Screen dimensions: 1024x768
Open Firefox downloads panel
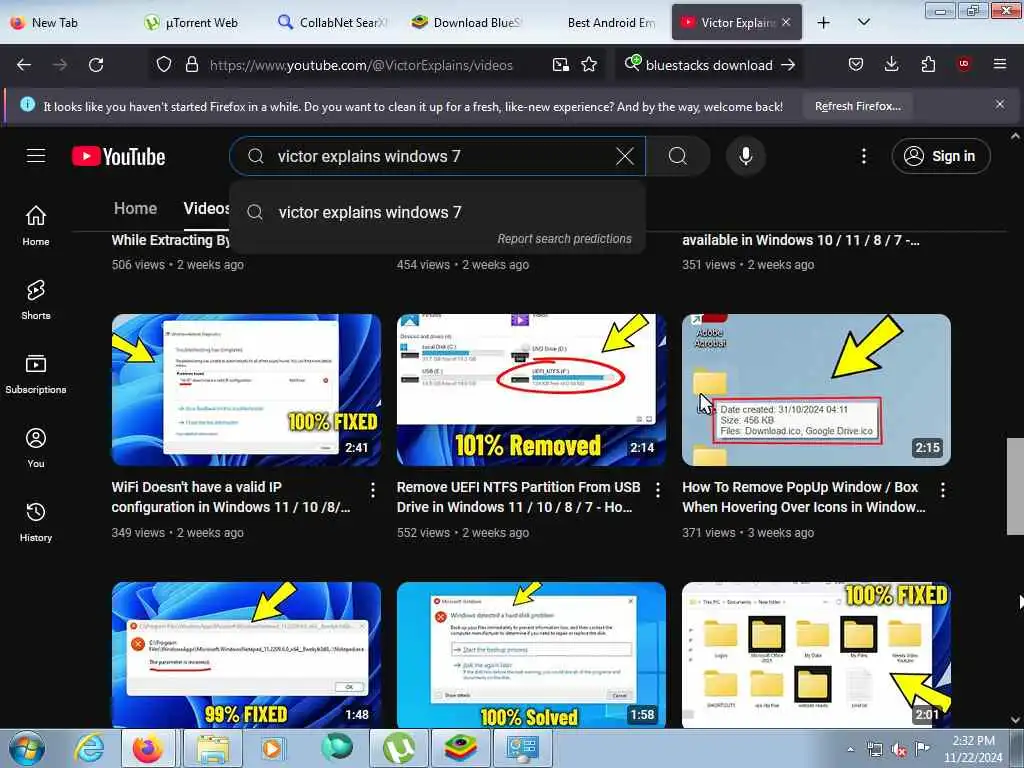click(x=891, y=65)
